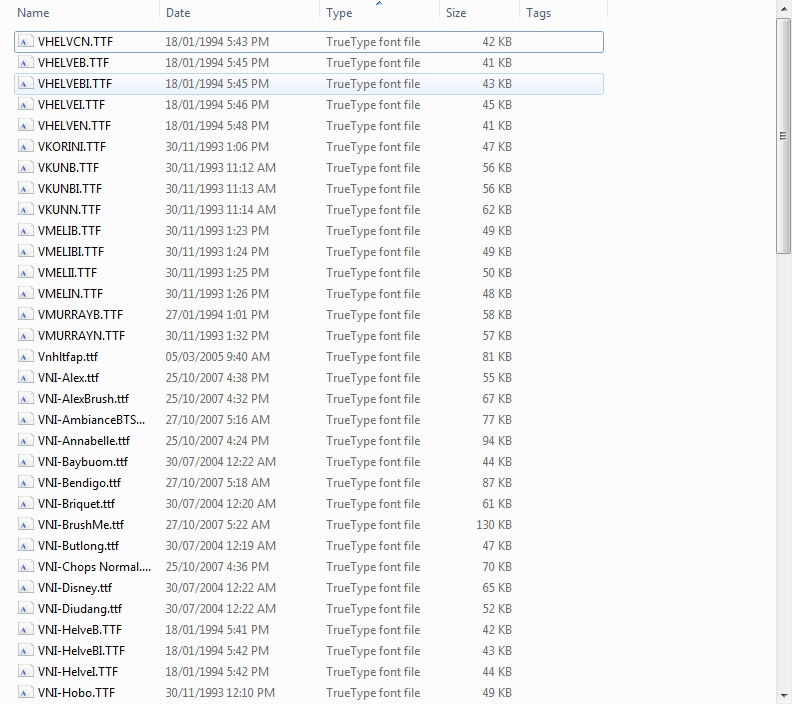Click the VNI-Briquet.ttf font icon
The image size is (792, 704).
tap(24, 504)
